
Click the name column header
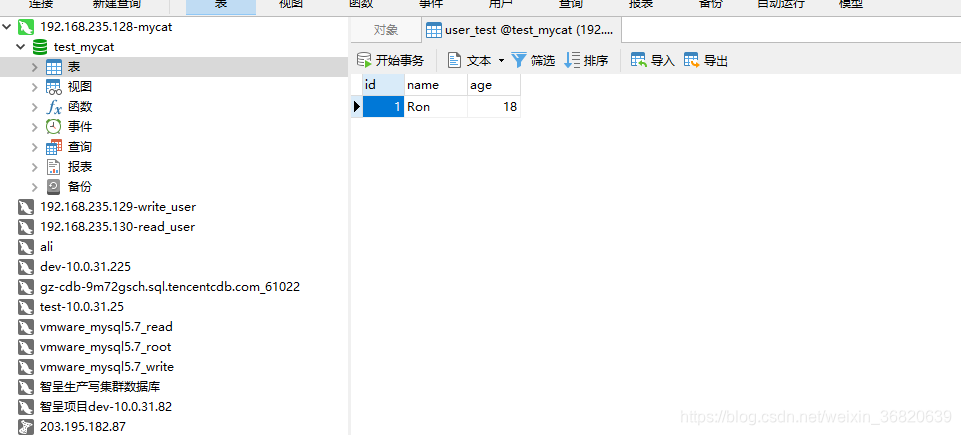[436, 85]
